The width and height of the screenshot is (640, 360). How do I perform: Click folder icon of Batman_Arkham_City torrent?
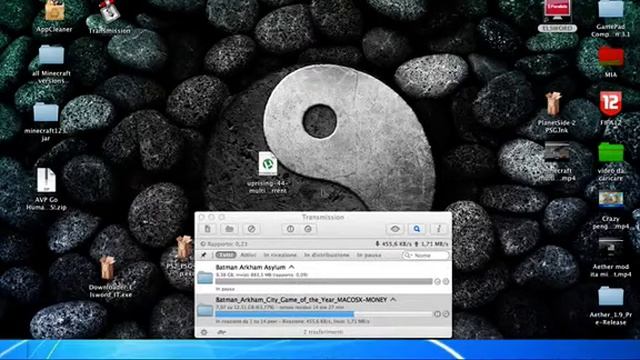pyautogui.click(x=205, y=310)
